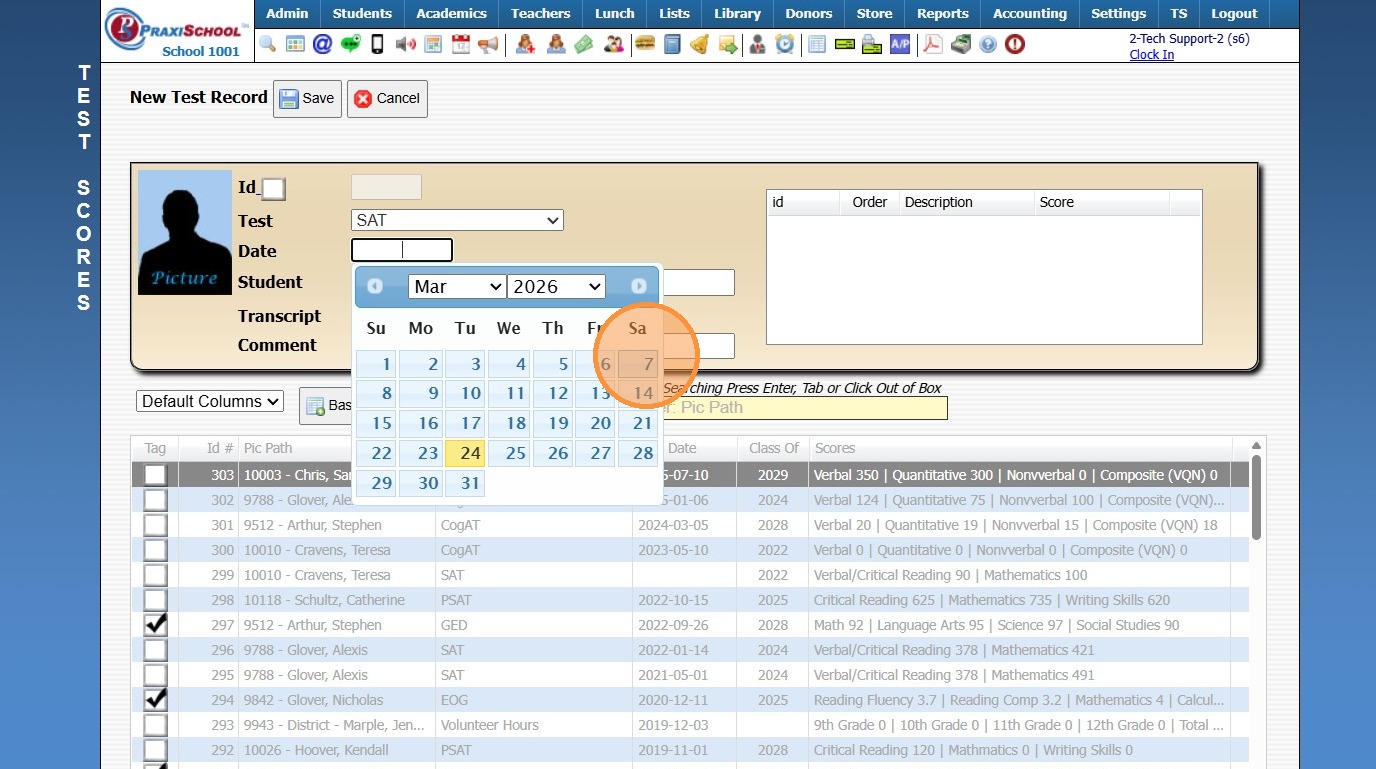1376x769 pixels.
Task: Click the hamburger lunch icon
Action: point(644,44)
